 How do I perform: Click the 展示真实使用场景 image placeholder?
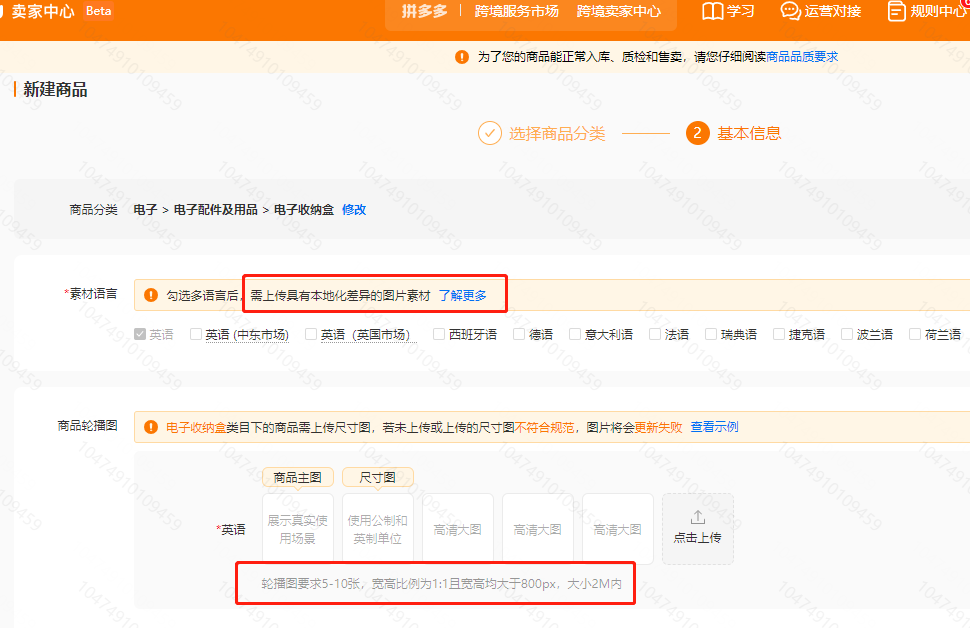click(x=297, y=528)
